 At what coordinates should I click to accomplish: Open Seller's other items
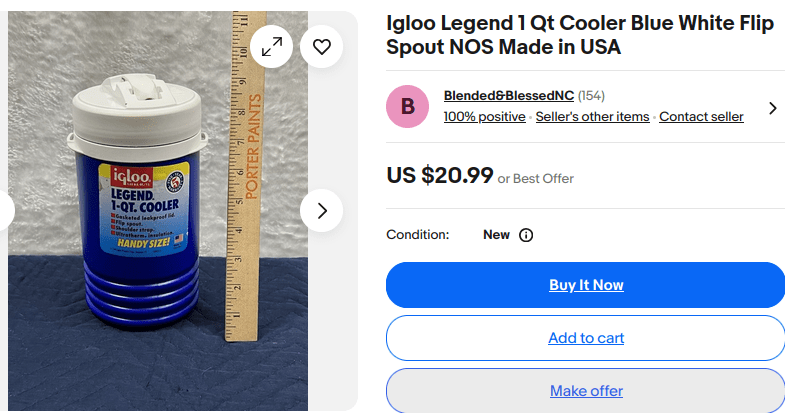click(x=592, y=117)
